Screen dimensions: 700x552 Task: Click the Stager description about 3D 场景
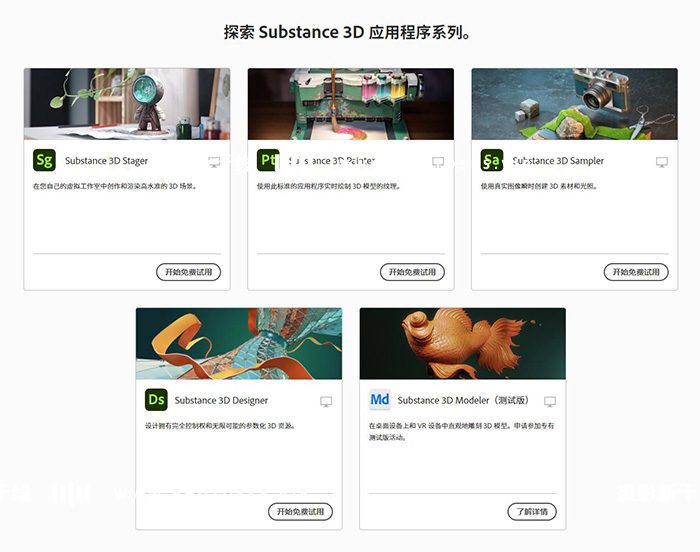(x=115, y=186)
